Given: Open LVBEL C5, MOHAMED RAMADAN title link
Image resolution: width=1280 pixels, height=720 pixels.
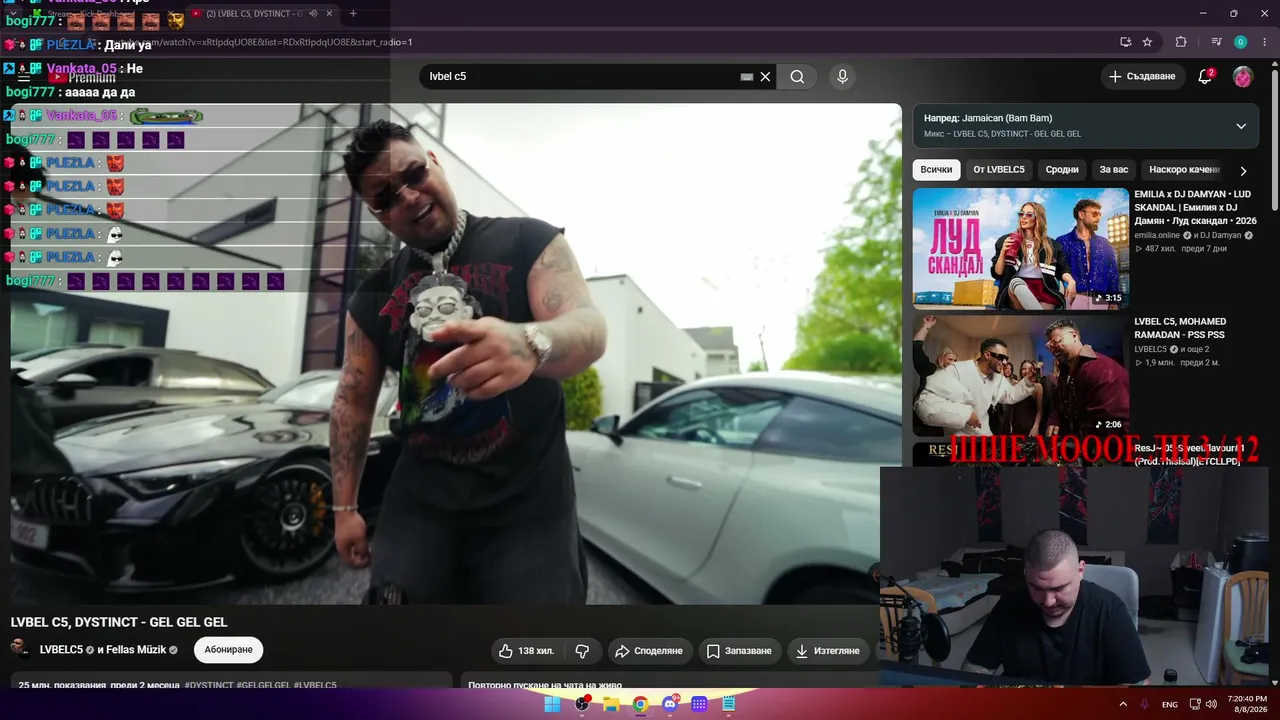Looking at the screenshot, I should pyautogui.click(x=1180, y=328).
